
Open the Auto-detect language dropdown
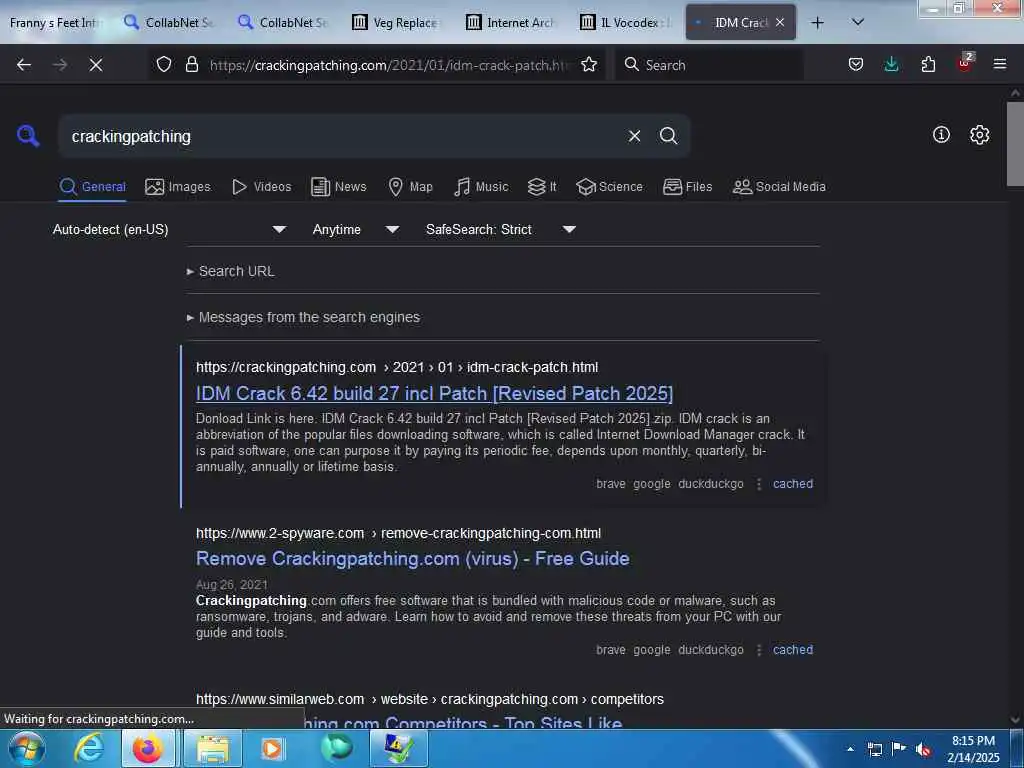(169, 229)
